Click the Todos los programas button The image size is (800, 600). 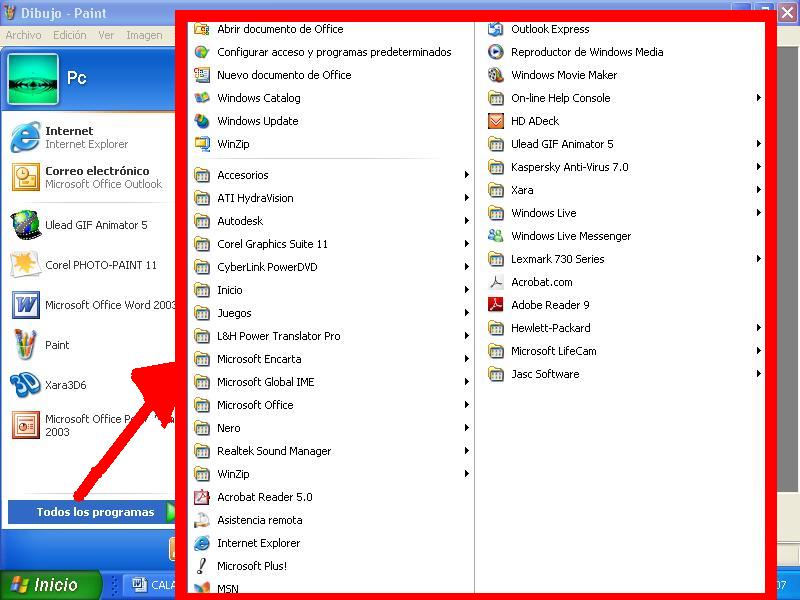[x=92, y=512]
